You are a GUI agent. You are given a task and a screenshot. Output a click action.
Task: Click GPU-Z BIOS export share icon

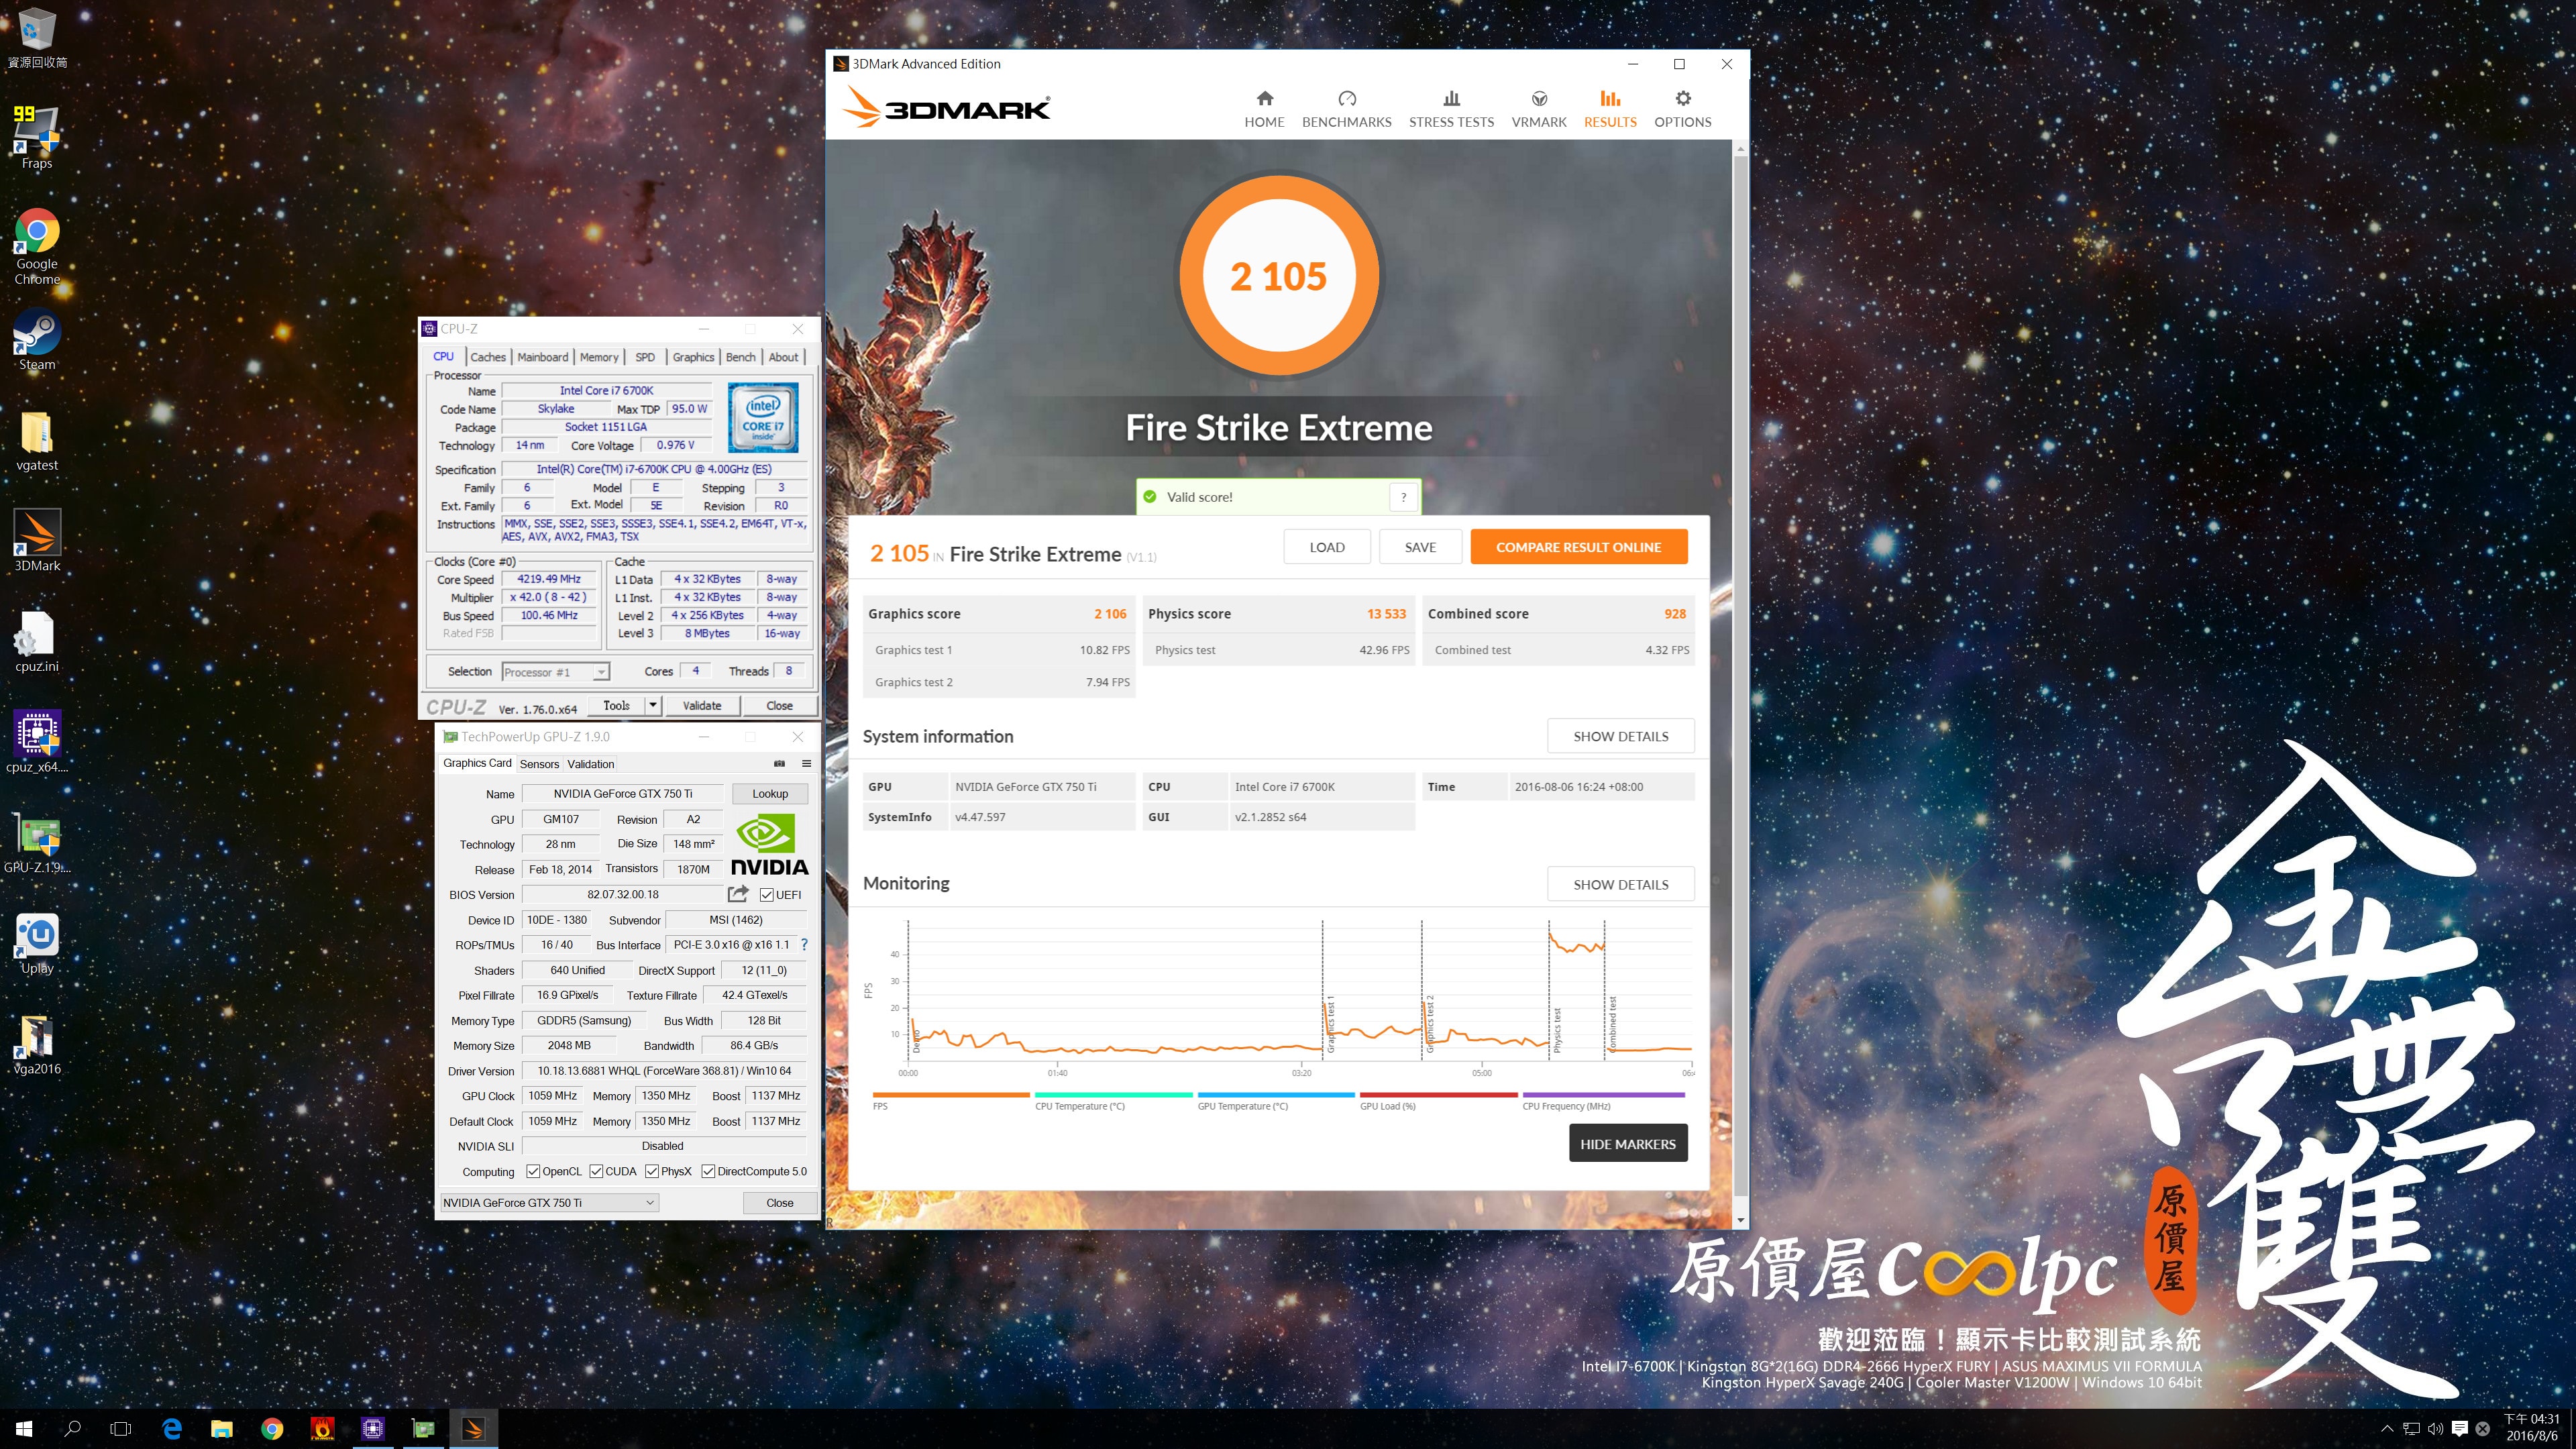pos(738,894)
